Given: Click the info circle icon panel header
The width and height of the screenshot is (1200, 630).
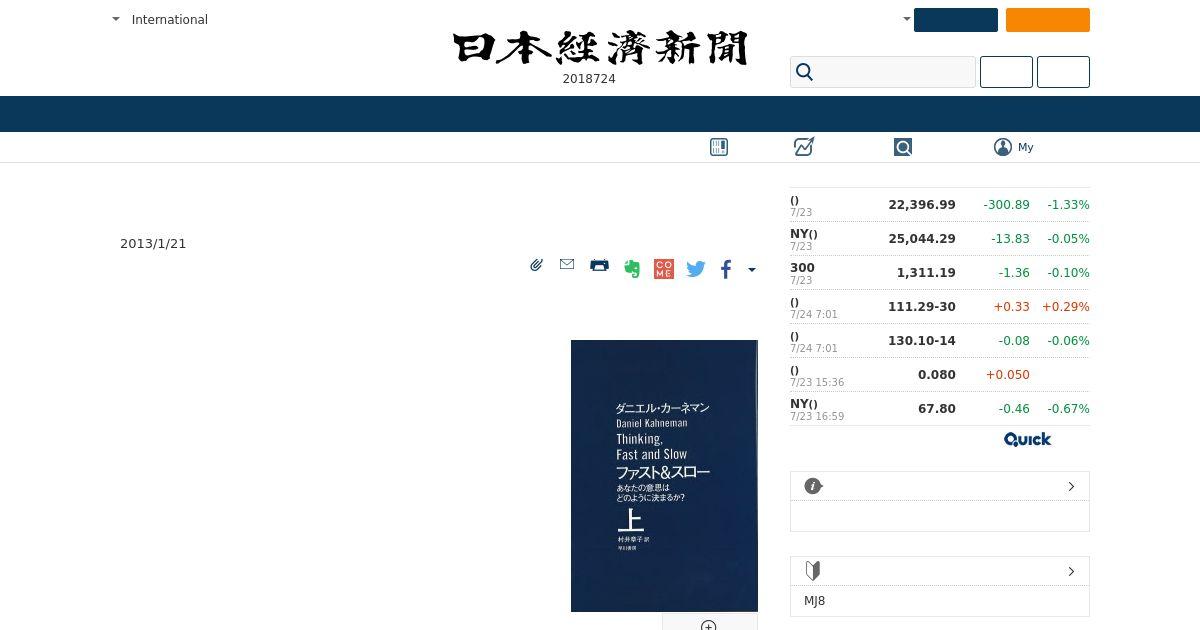Looking at the screenshot, I should pyautogui.click(x=813, y=486).
